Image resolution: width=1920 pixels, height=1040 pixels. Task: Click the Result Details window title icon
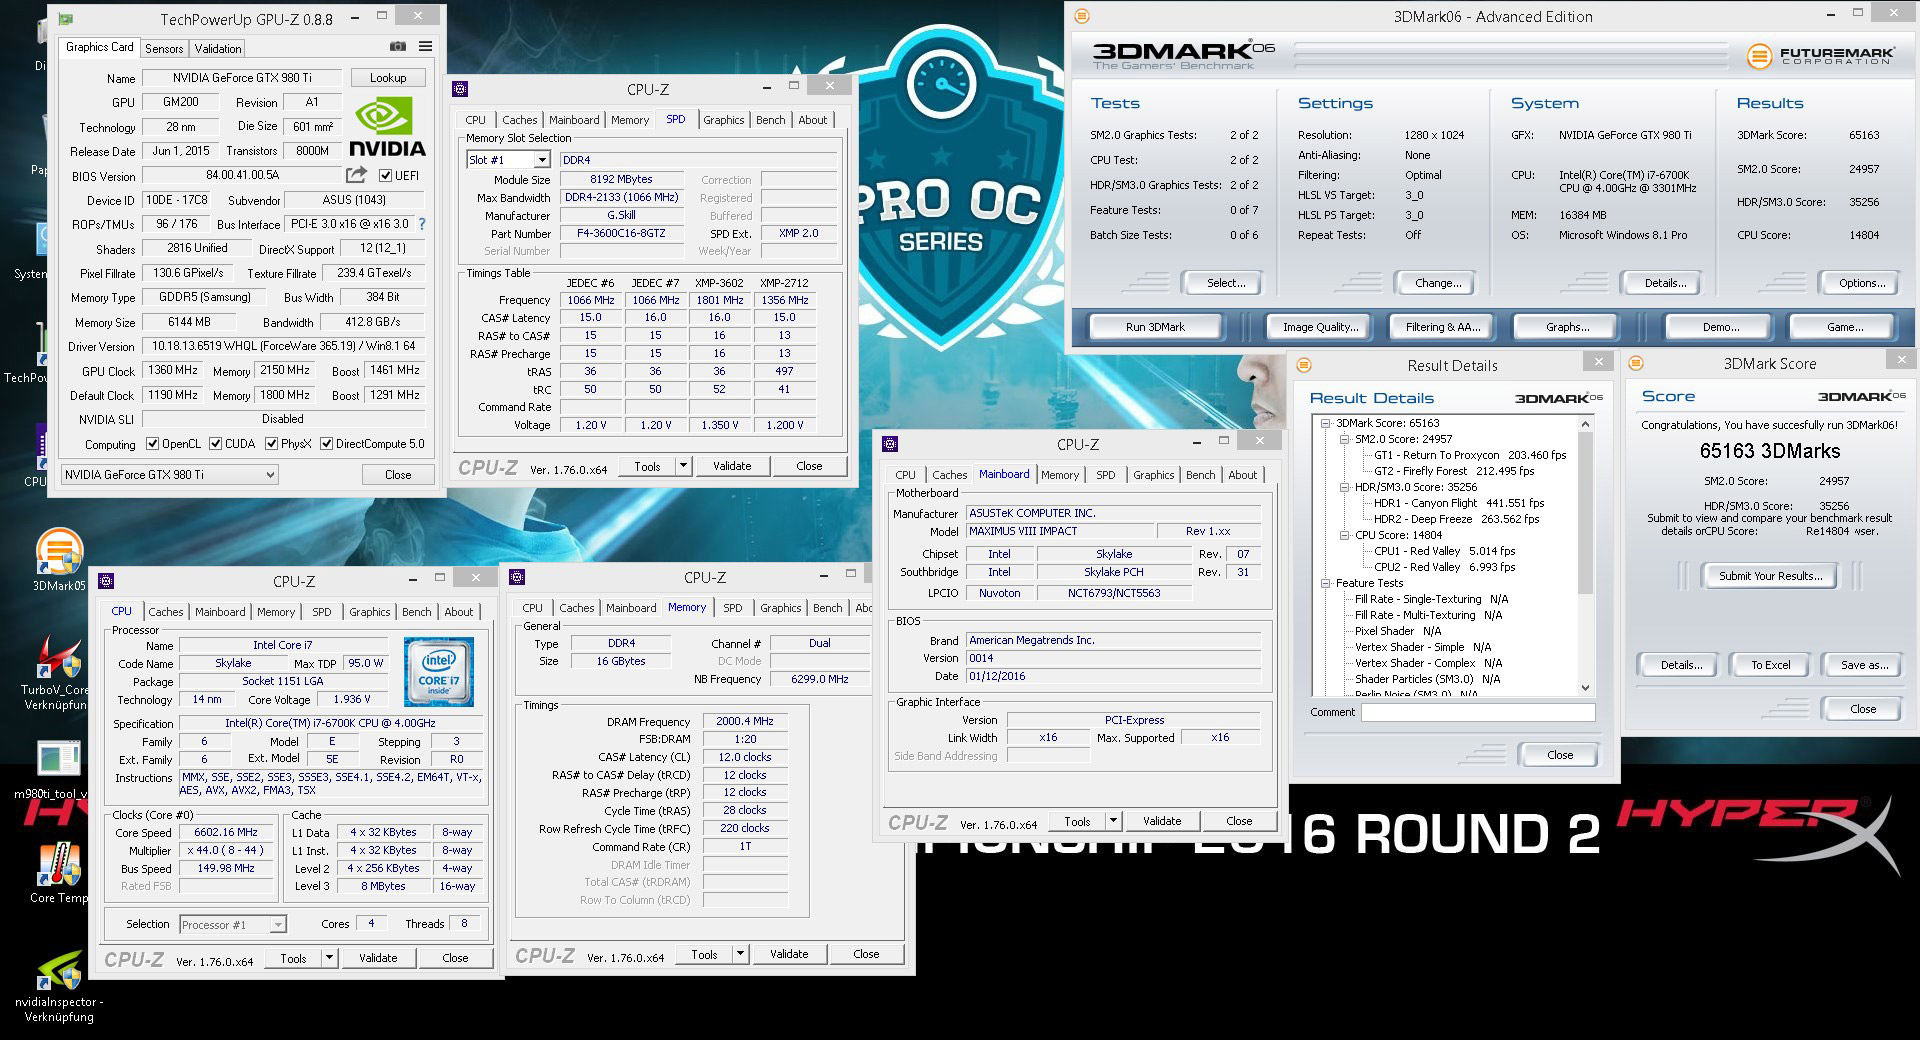[1305, 364]
